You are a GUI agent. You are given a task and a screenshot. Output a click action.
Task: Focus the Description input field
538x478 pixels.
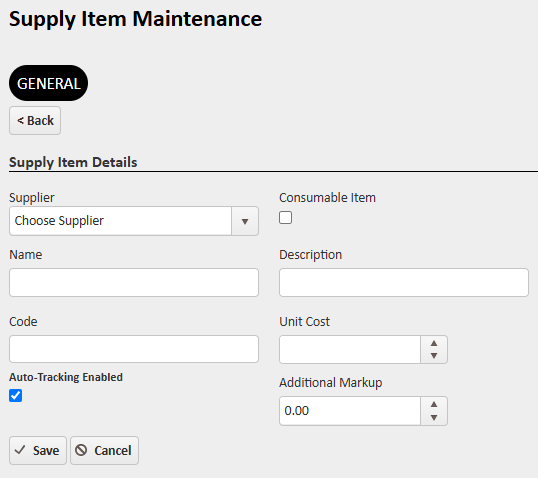tap(404, 282)
